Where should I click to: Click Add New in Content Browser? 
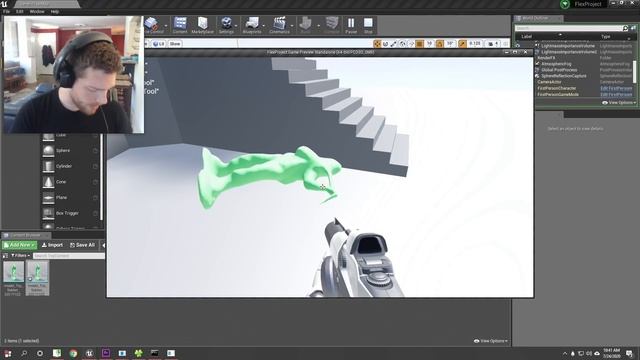click(19, 245)
